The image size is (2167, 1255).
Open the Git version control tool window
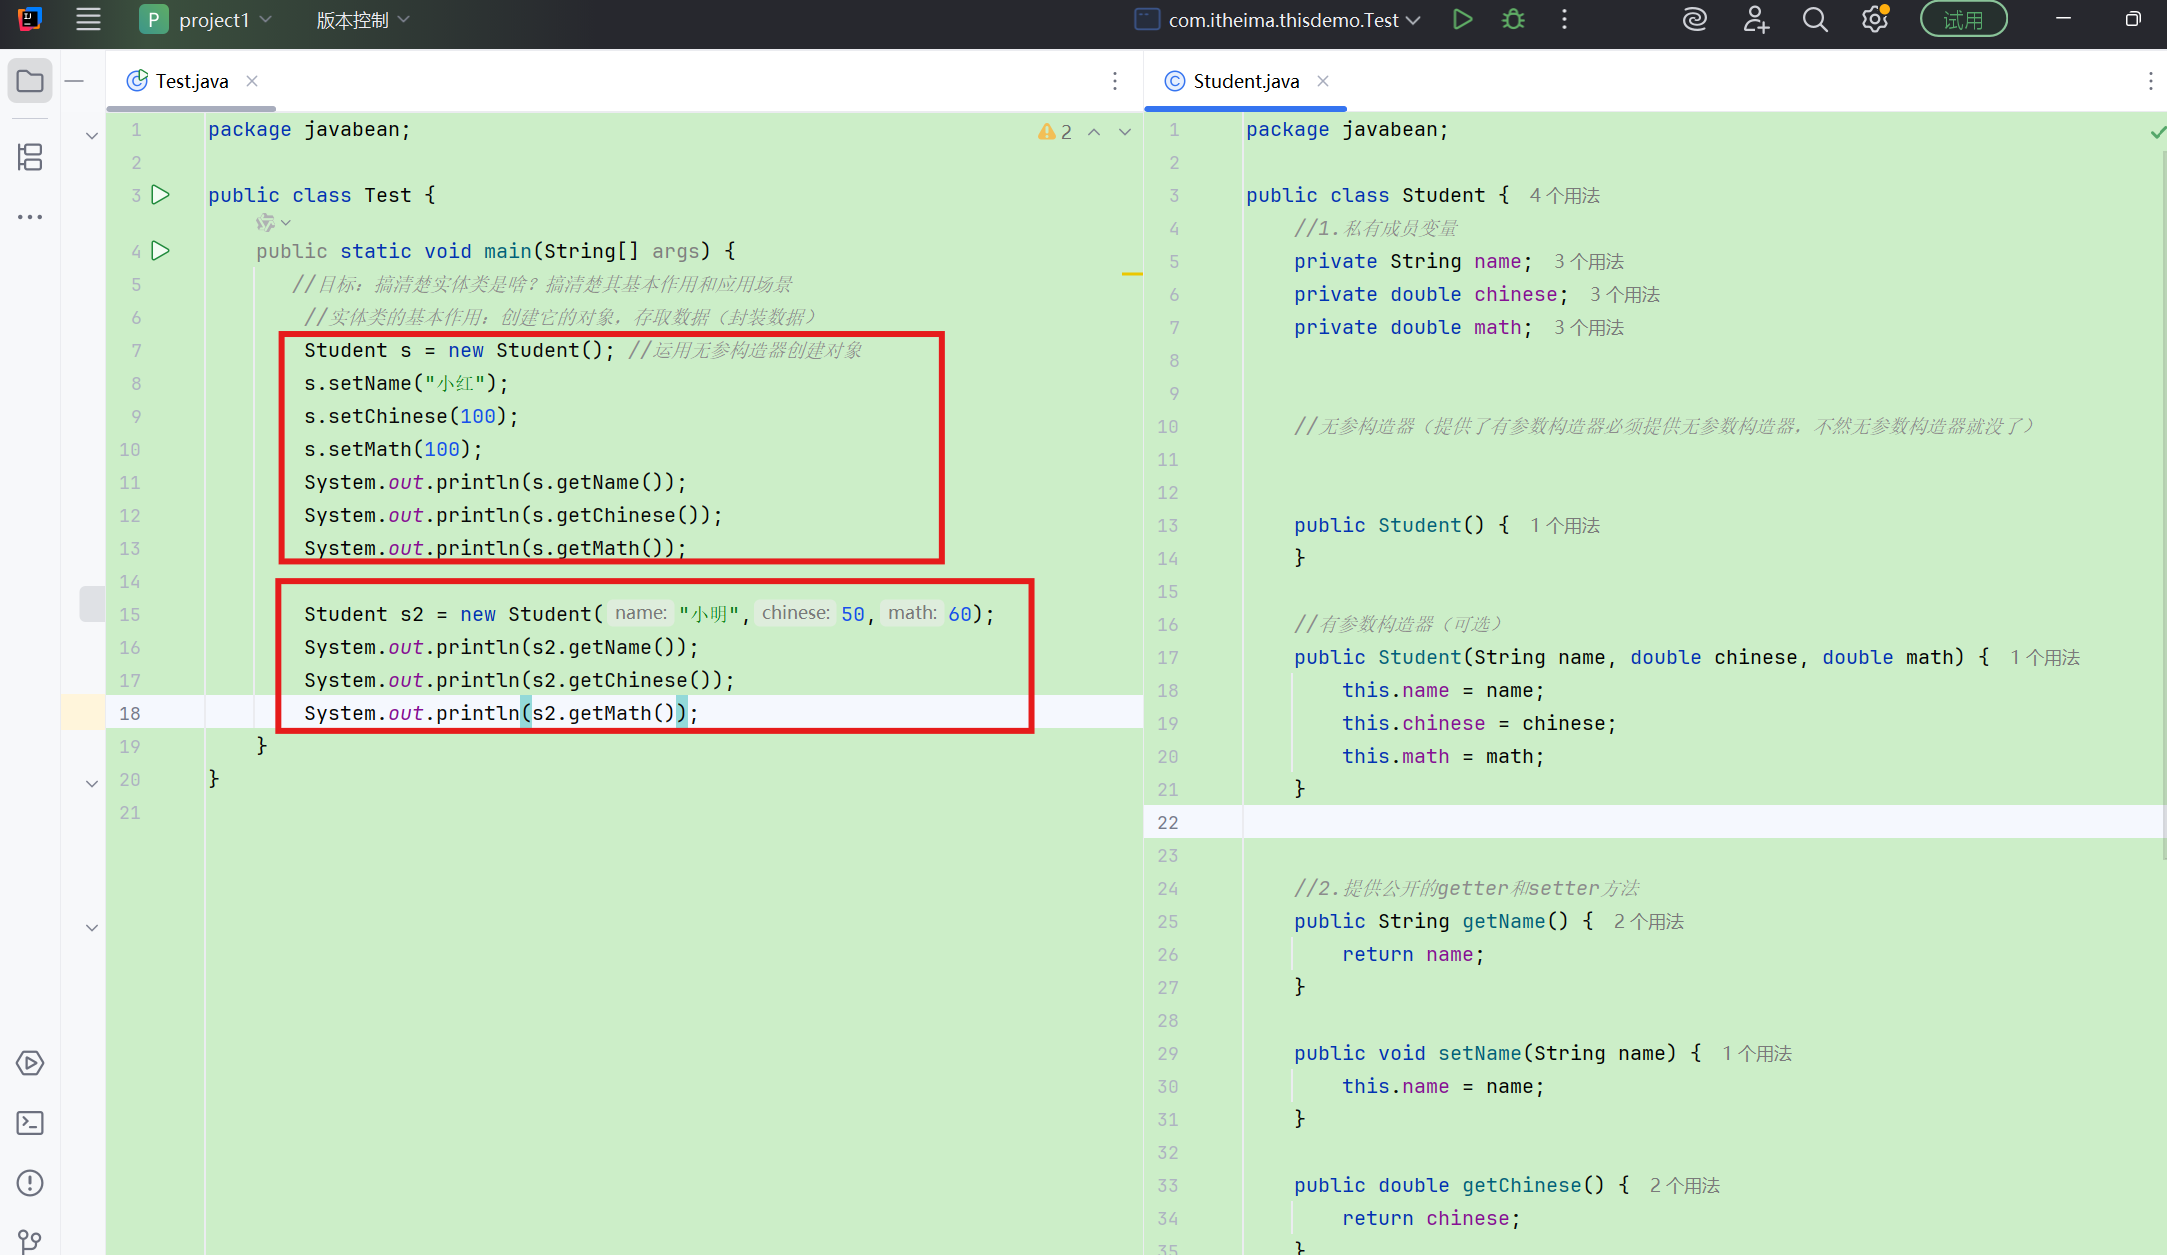click(x=30, y=1241)
